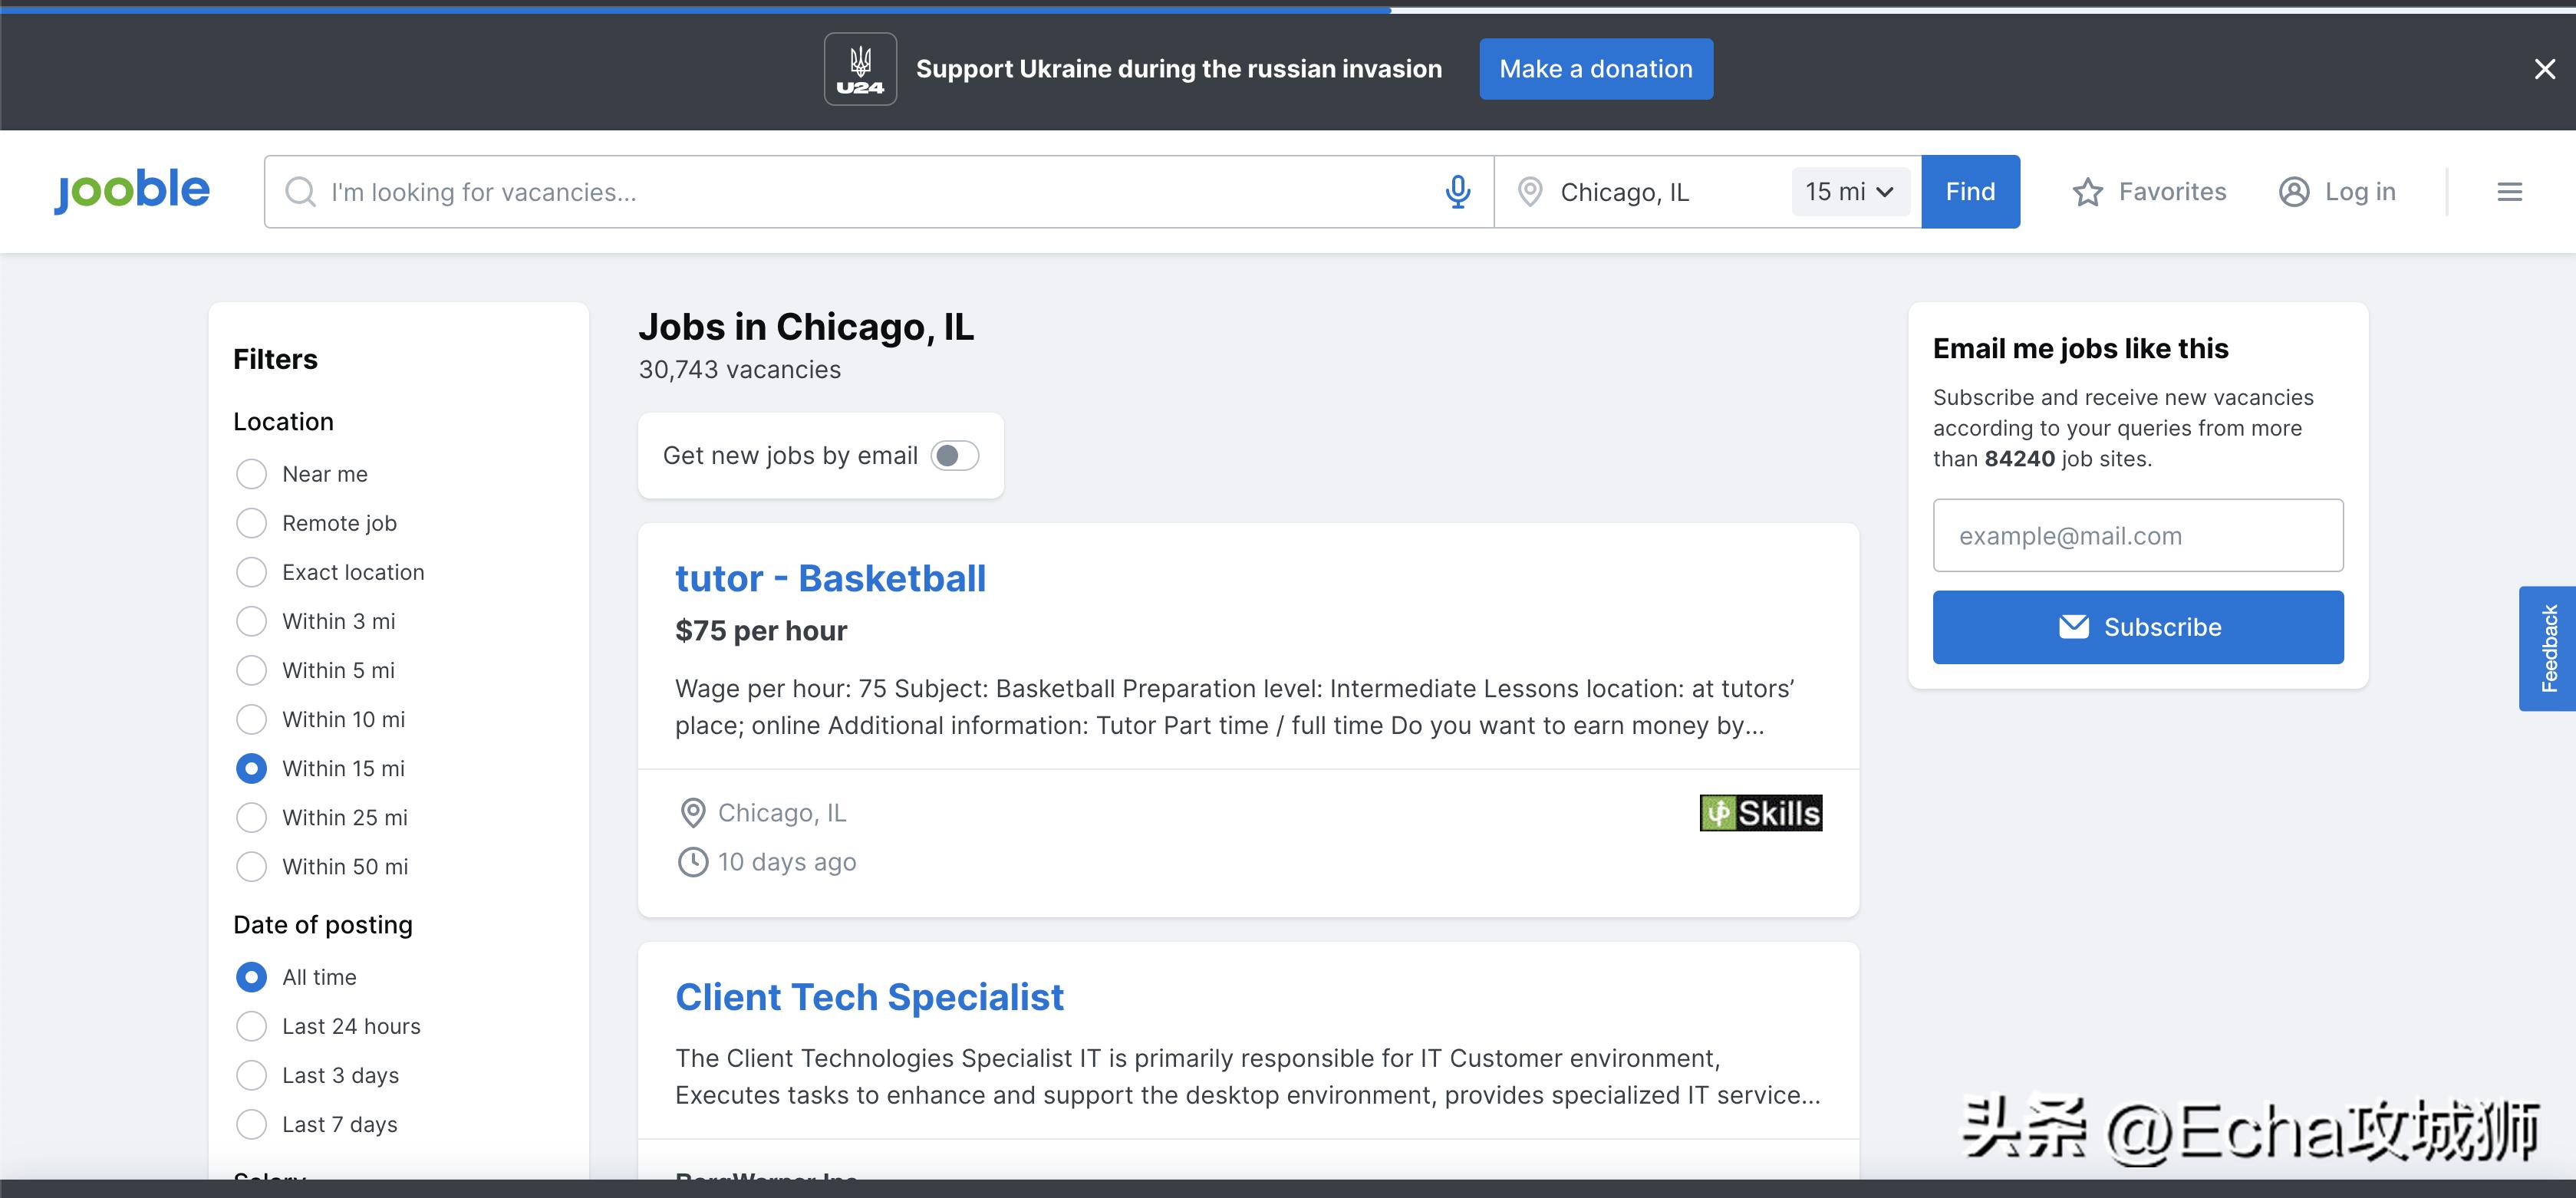Click the microphone voice search icon
This screenshot has height=1198, width=2576.
click(1458, 192)
